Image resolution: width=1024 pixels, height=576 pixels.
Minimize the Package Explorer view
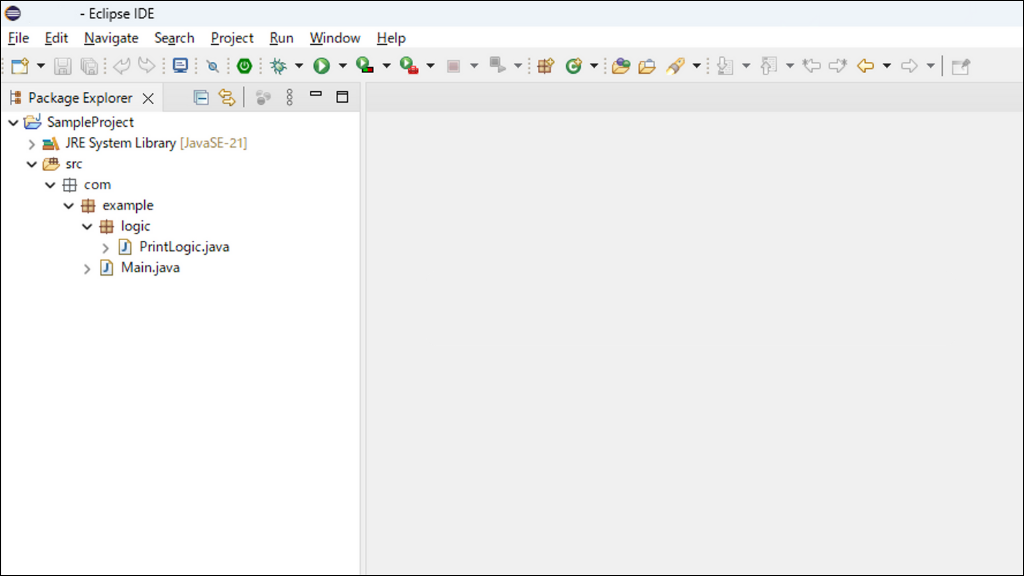(x=315, y=95)
